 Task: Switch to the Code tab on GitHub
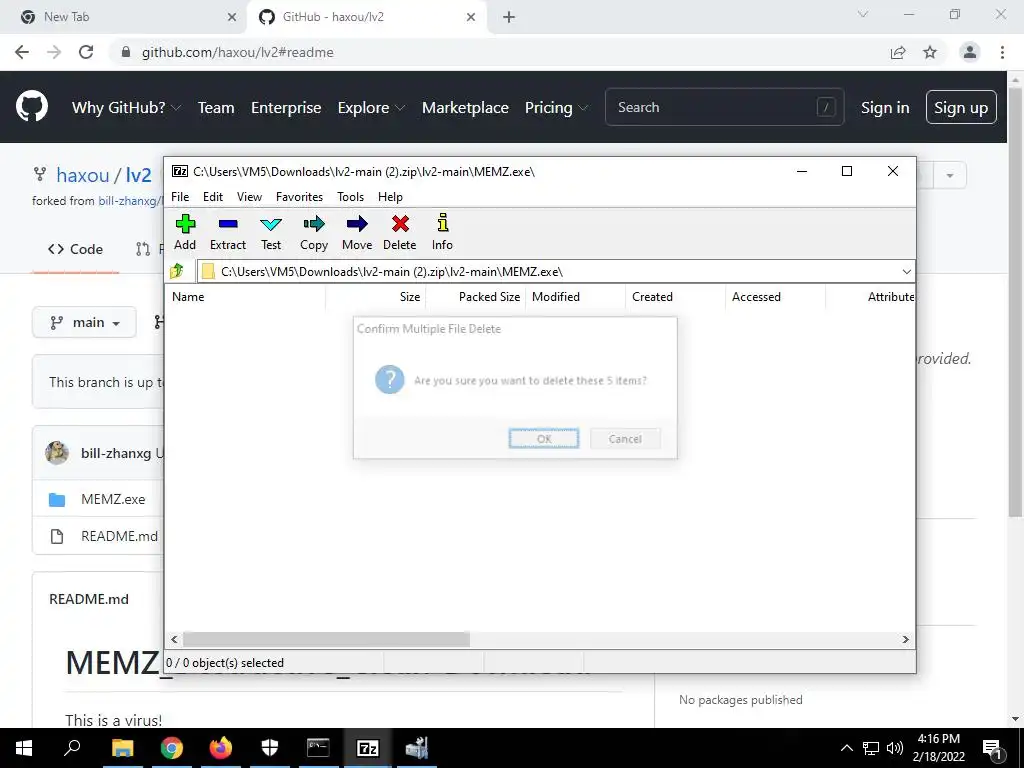point(76,249)
